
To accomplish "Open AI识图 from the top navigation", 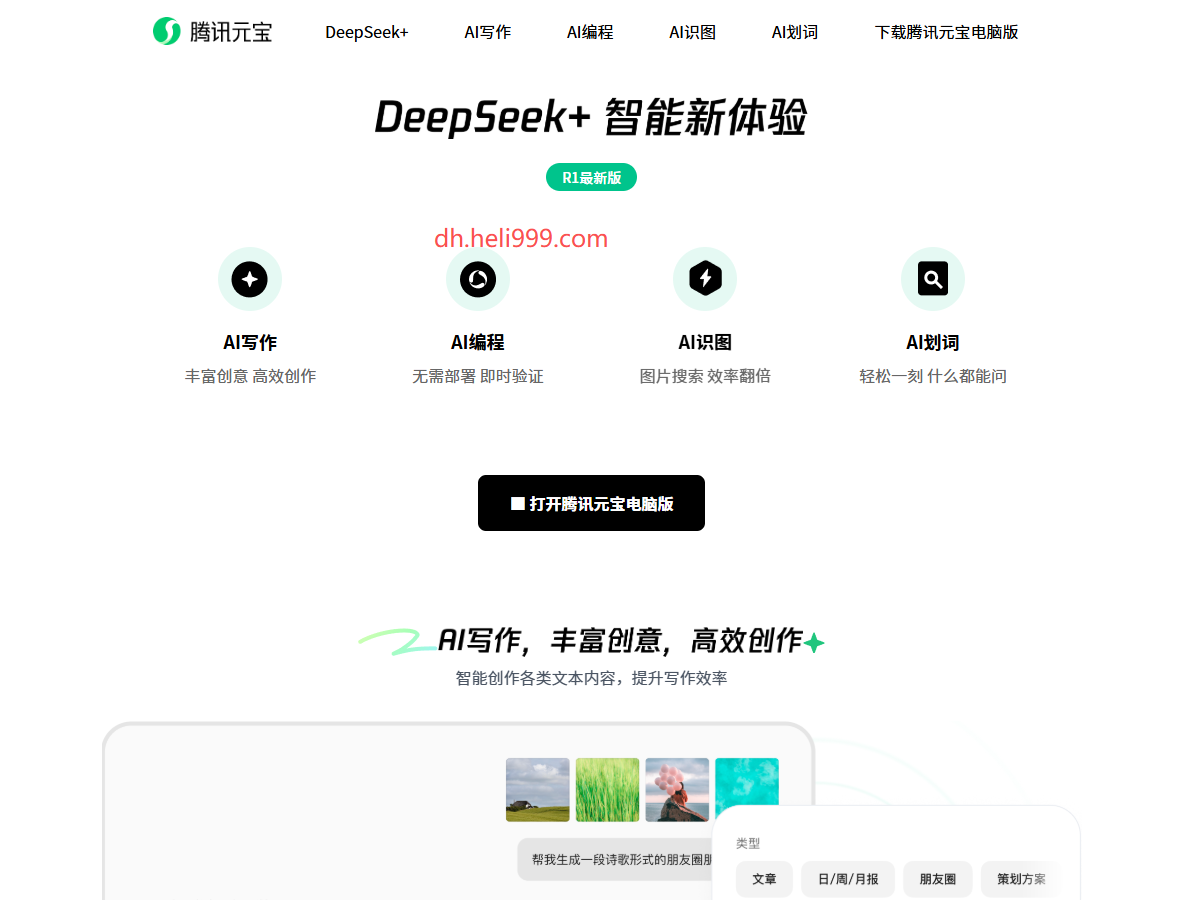I will (692, 32).
